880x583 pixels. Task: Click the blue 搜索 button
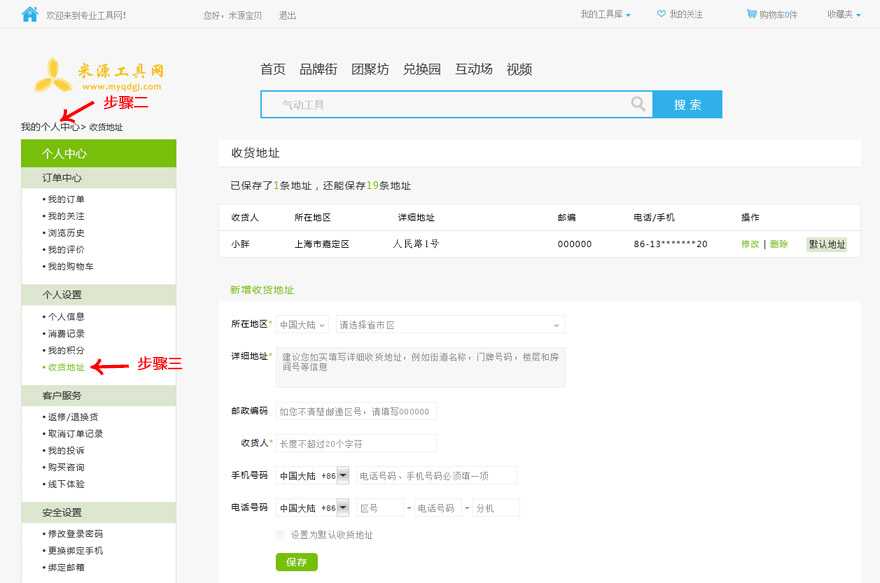pyautogui.click(x=688, y=104)
